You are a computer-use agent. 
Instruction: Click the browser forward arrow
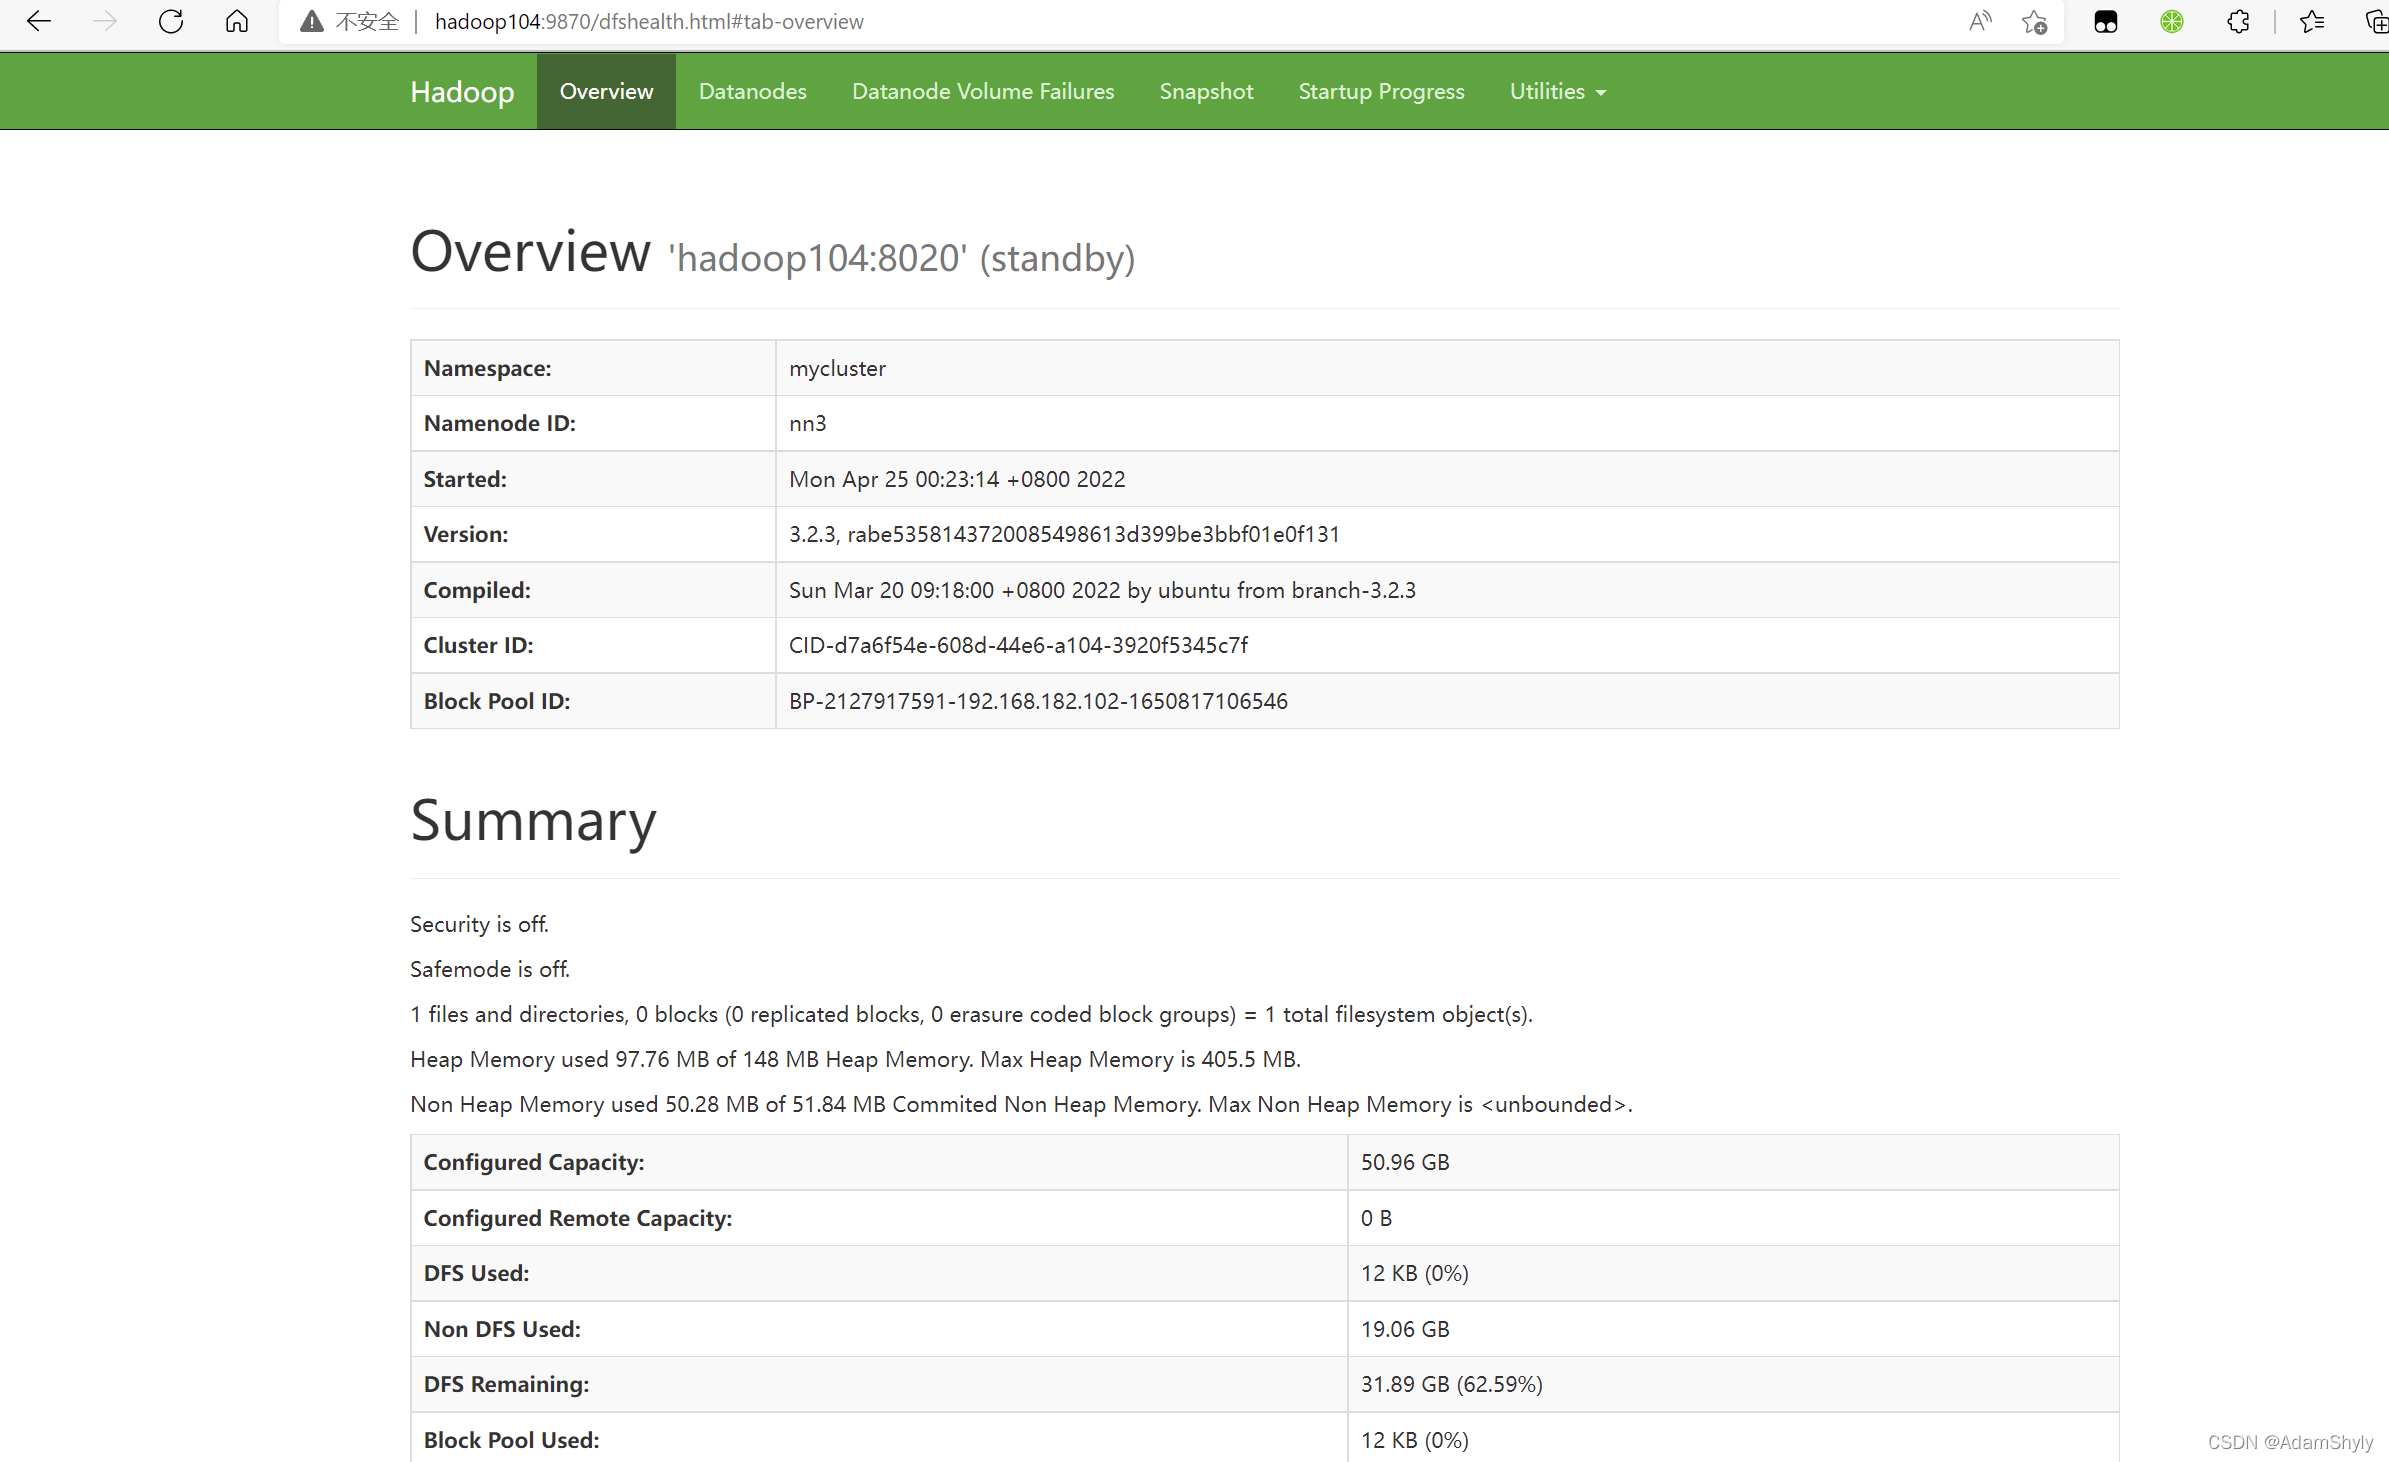coord(104,21)
